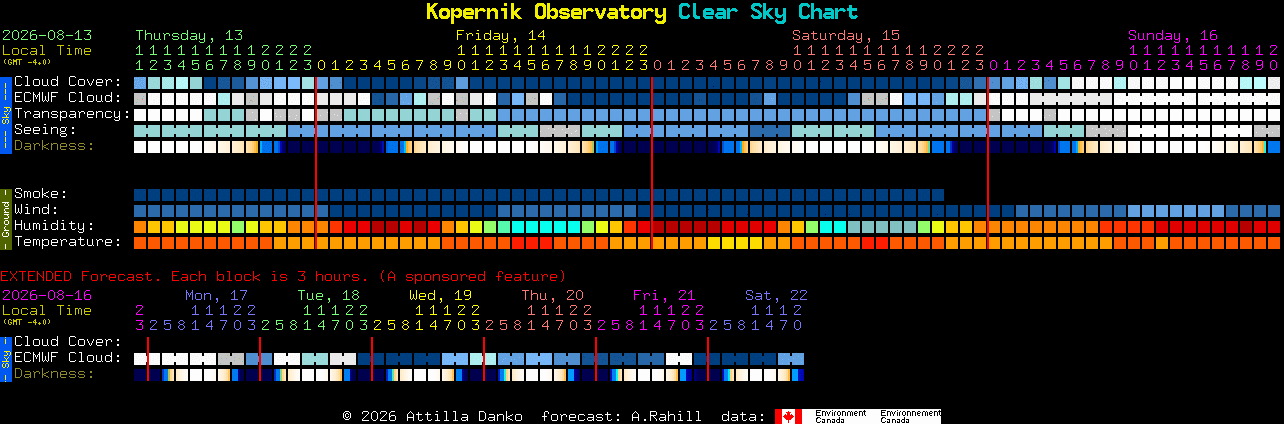Click the 'Environnement Canada' French logo text
This screenshot has width=1284, height=424.
[910, 416]
